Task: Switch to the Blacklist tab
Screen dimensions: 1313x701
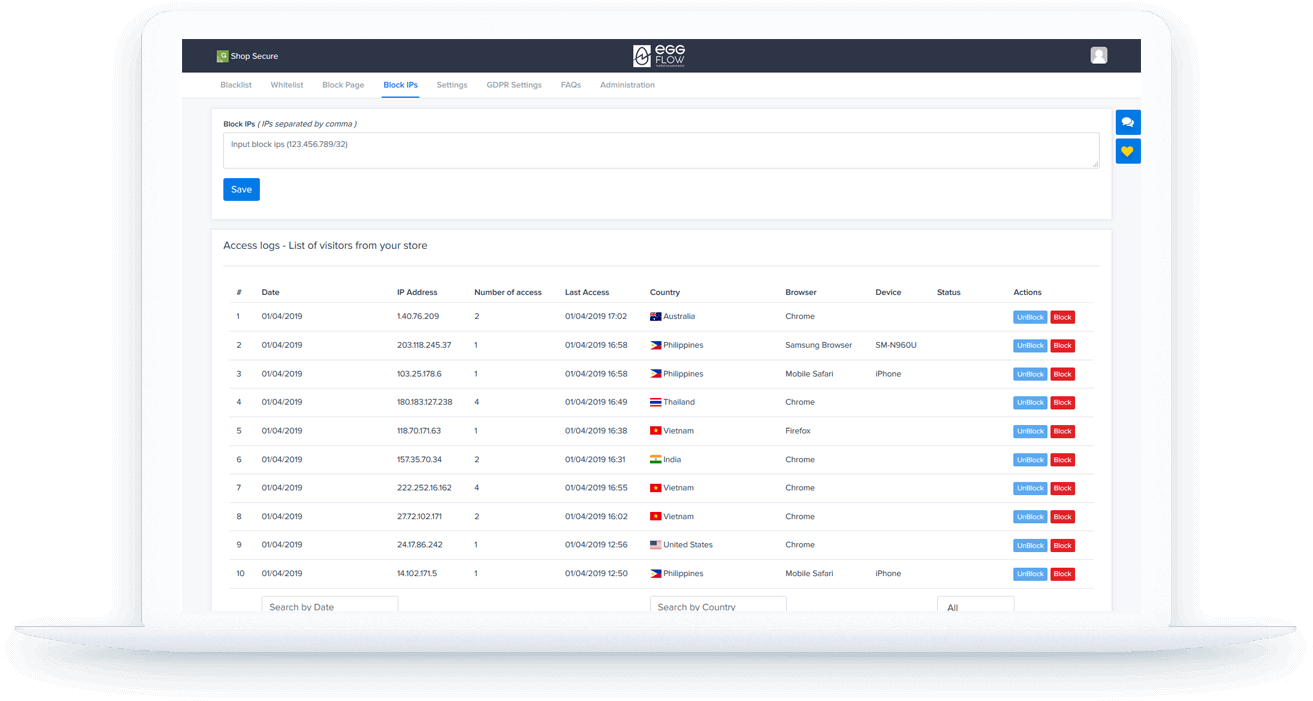Action: click(236, 85)
